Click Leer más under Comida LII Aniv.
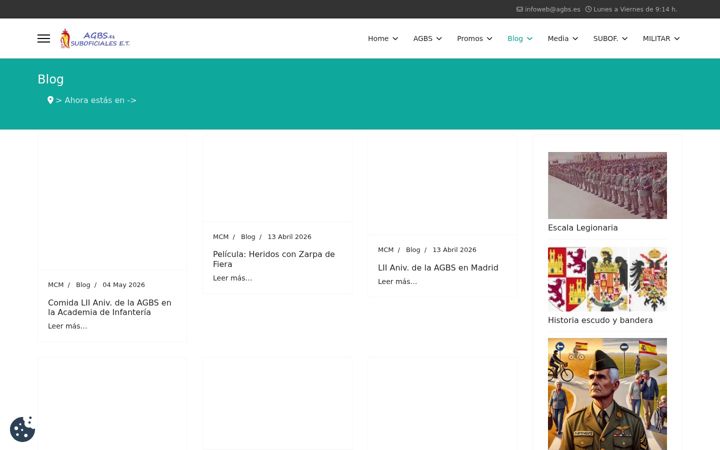The width and height of the screenshot is (720, 450). pyautogui.click(x=67, y=326)
